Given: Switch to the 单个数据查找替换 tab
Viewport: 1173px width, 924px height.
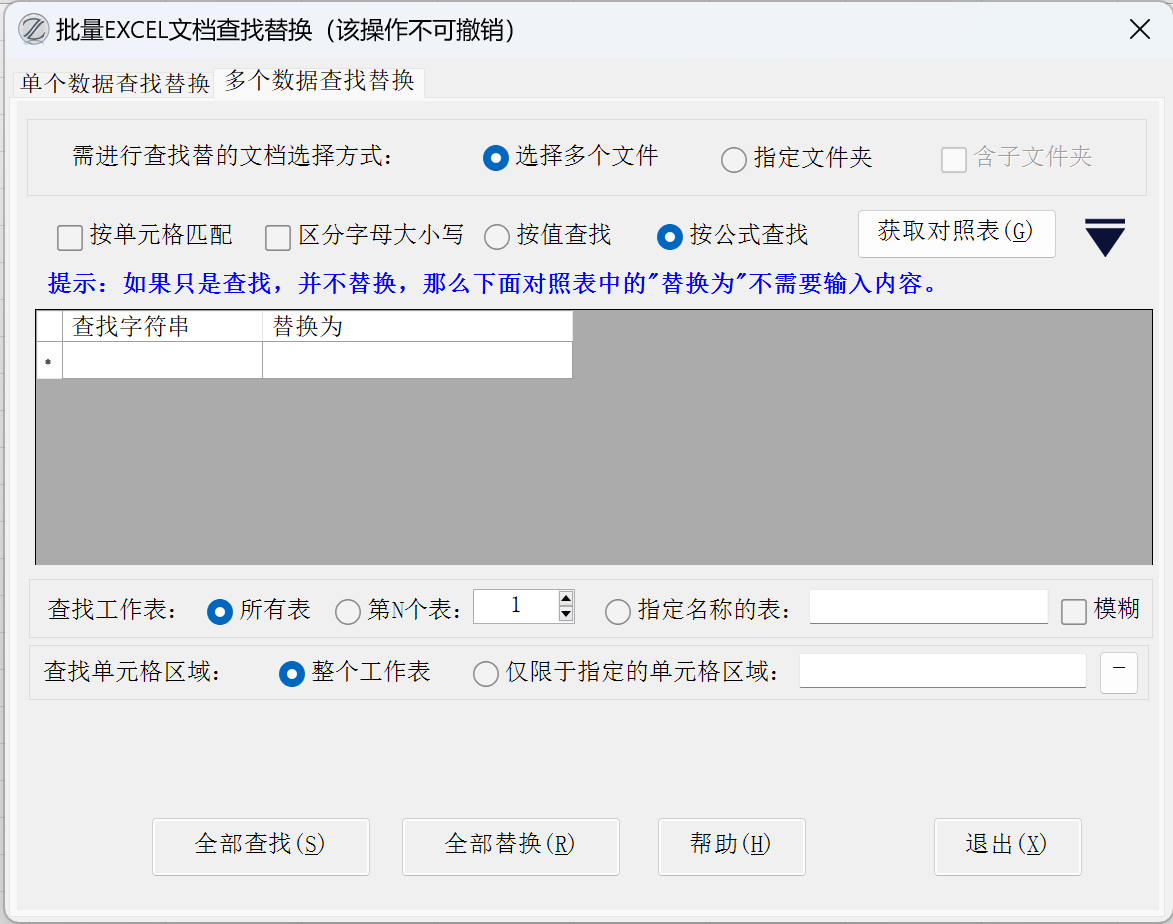Looking at the screenshot, I should (115, 83).
